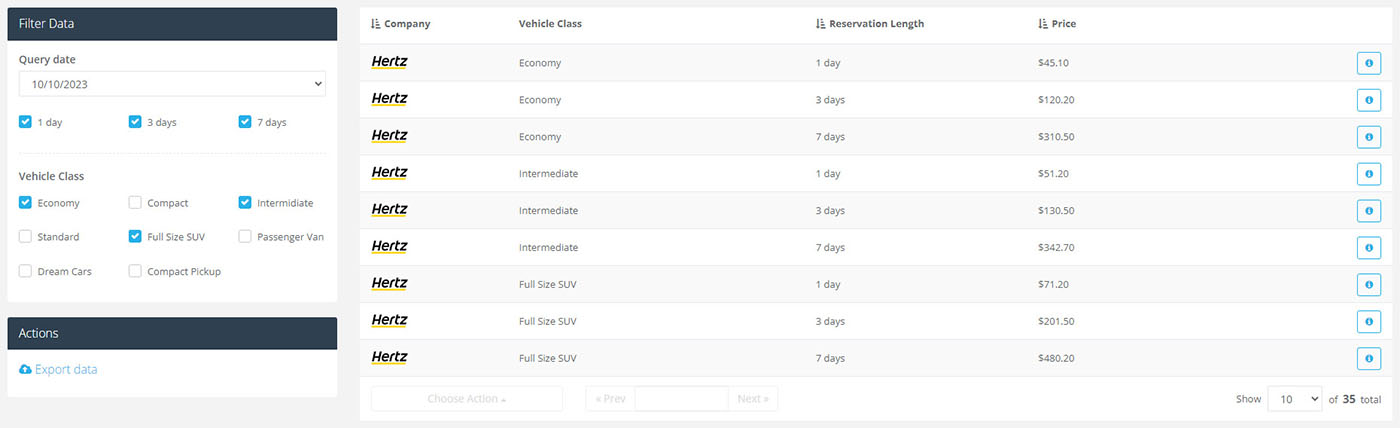Viewport: 1400px width, 428px height.
Task: Sort by Reservation Length column
Action: pos(870,24)
